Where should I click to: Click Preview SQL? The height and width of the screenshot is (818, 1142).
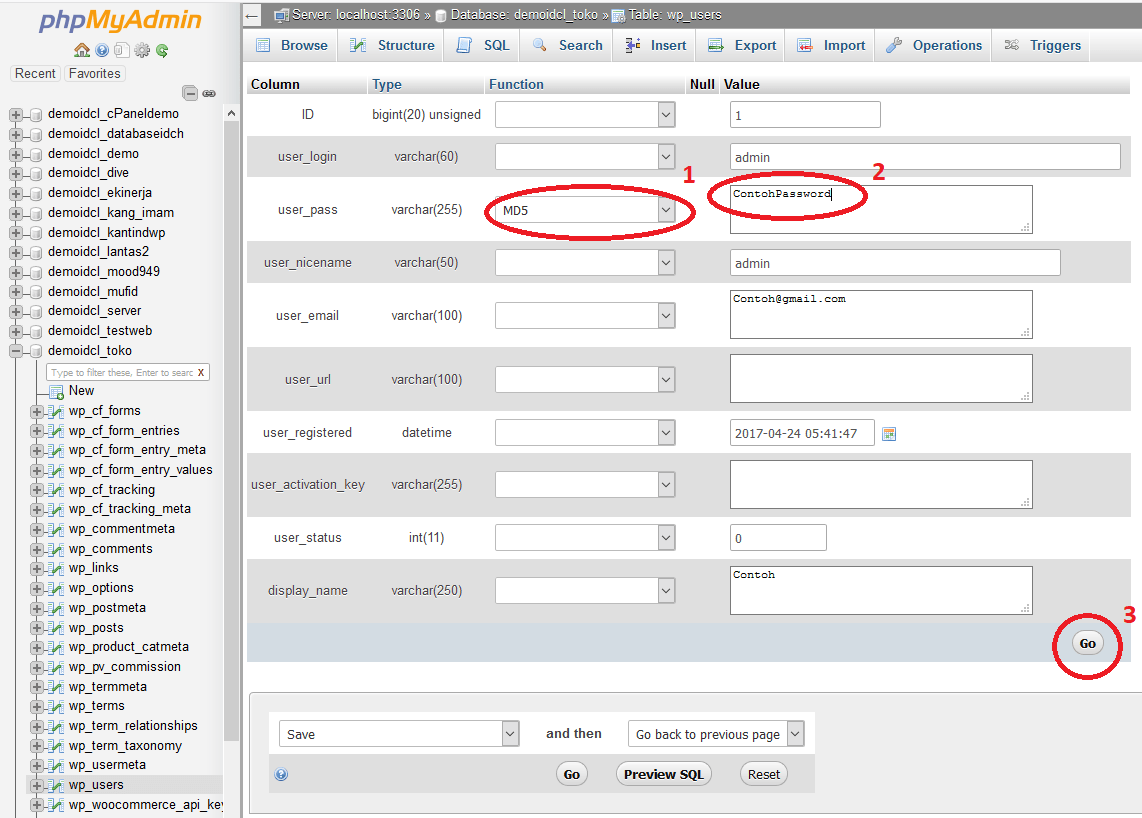point(663,773)
